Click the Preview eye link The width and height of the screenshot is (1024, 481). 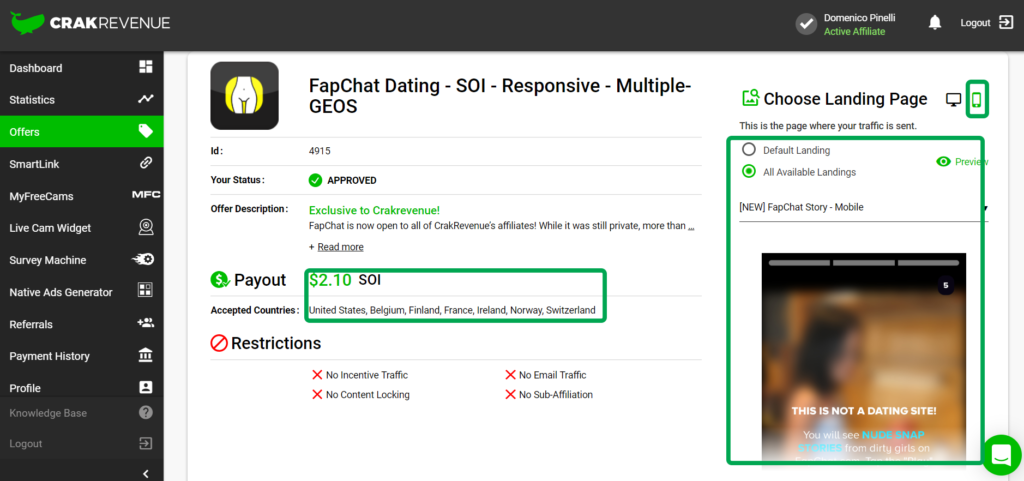pos(961,162)
